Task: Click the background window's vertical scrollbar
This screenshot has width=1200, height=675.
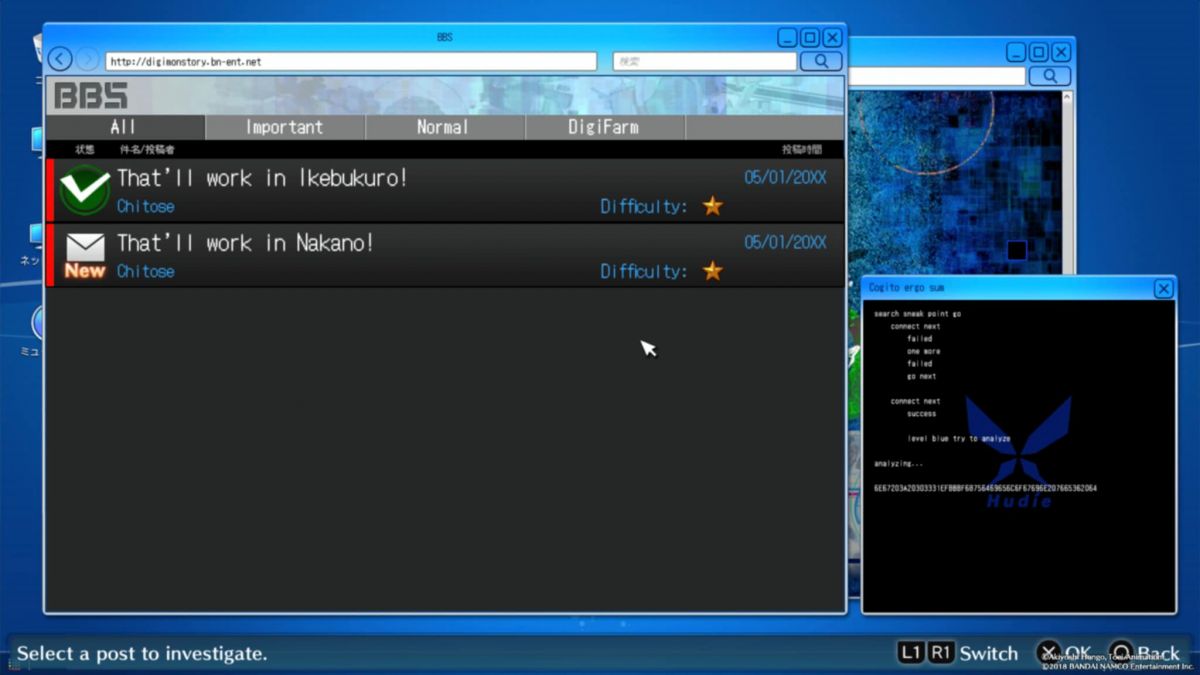Action: pyautogui.click(x=1067, y=182)
